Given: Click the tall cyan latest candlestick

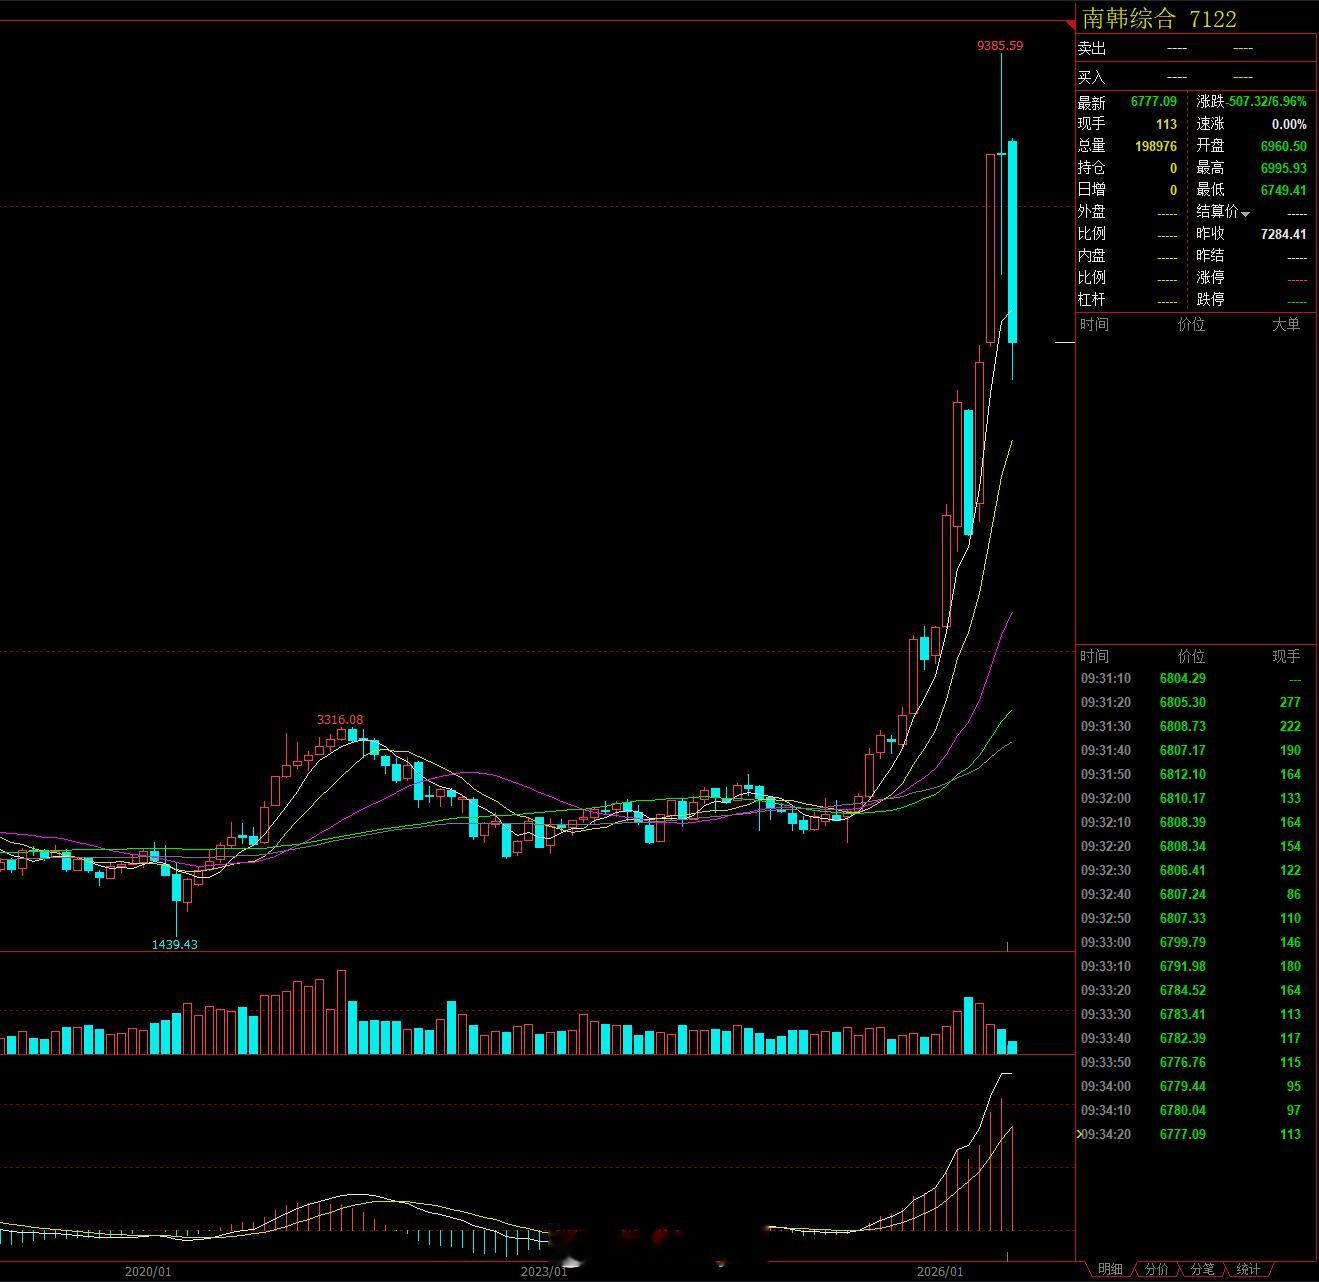Looking at the screenshot, I should [x=1012, y=242].
